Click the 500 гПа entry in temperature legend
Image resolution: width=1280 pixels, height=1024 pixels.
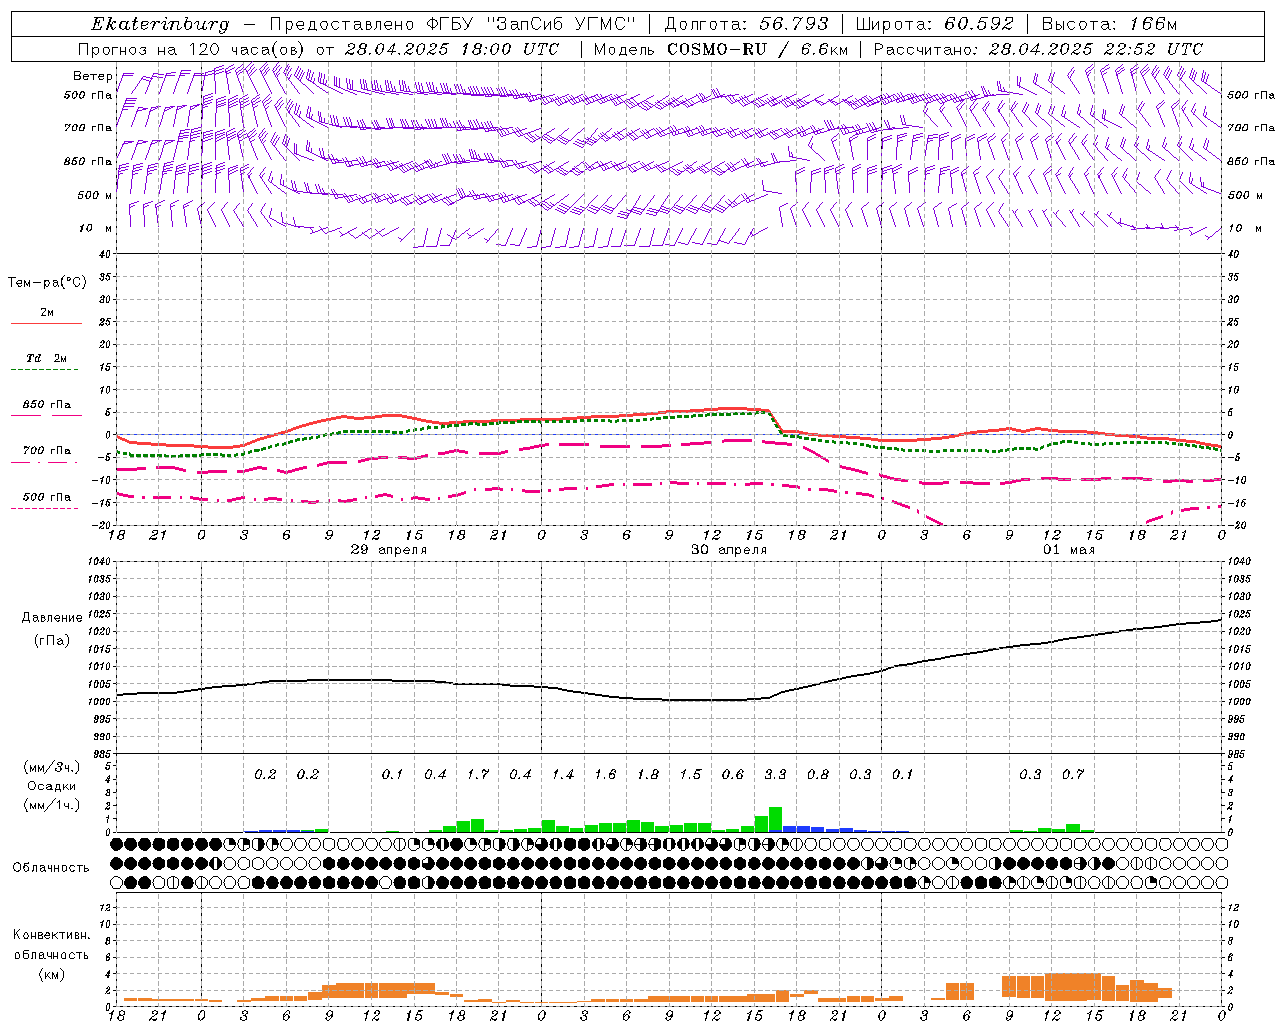(47, 497)
